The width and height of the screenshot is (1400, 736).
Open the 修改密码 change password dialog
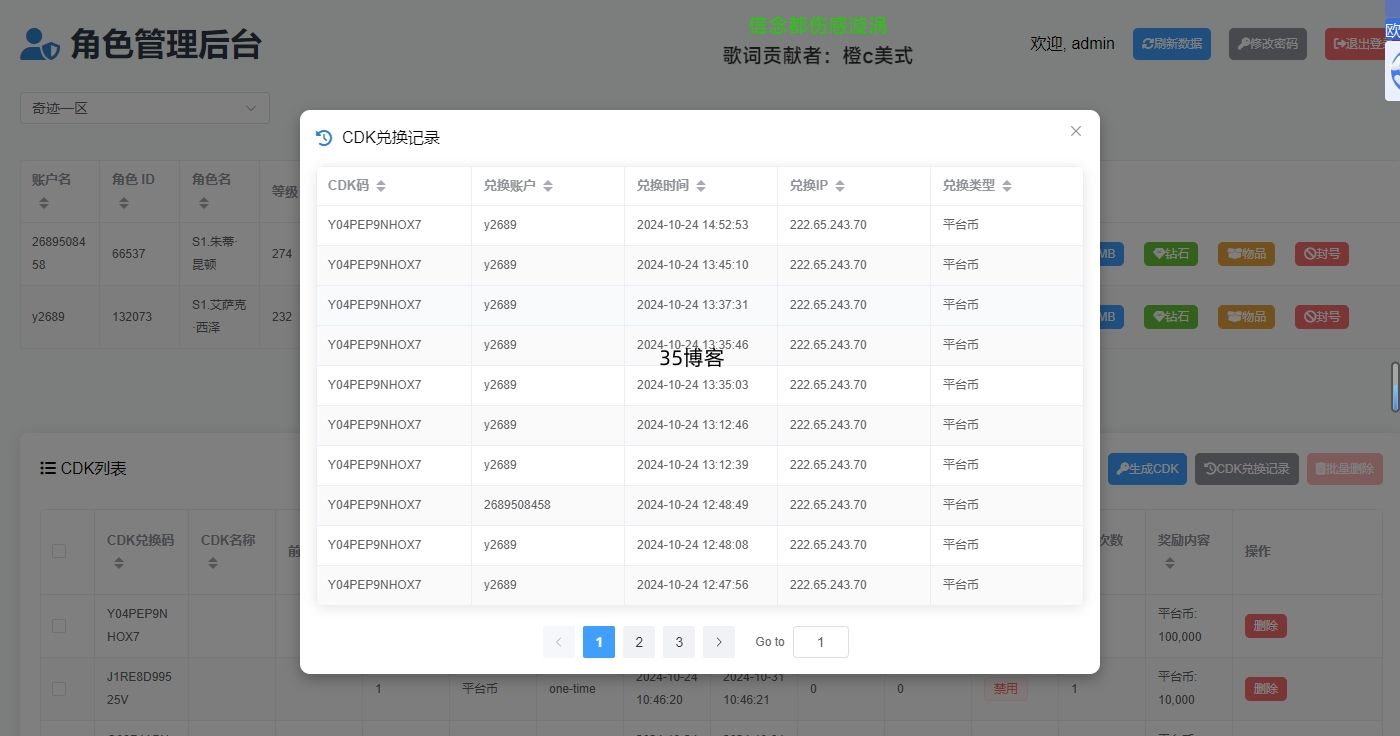1267,44
